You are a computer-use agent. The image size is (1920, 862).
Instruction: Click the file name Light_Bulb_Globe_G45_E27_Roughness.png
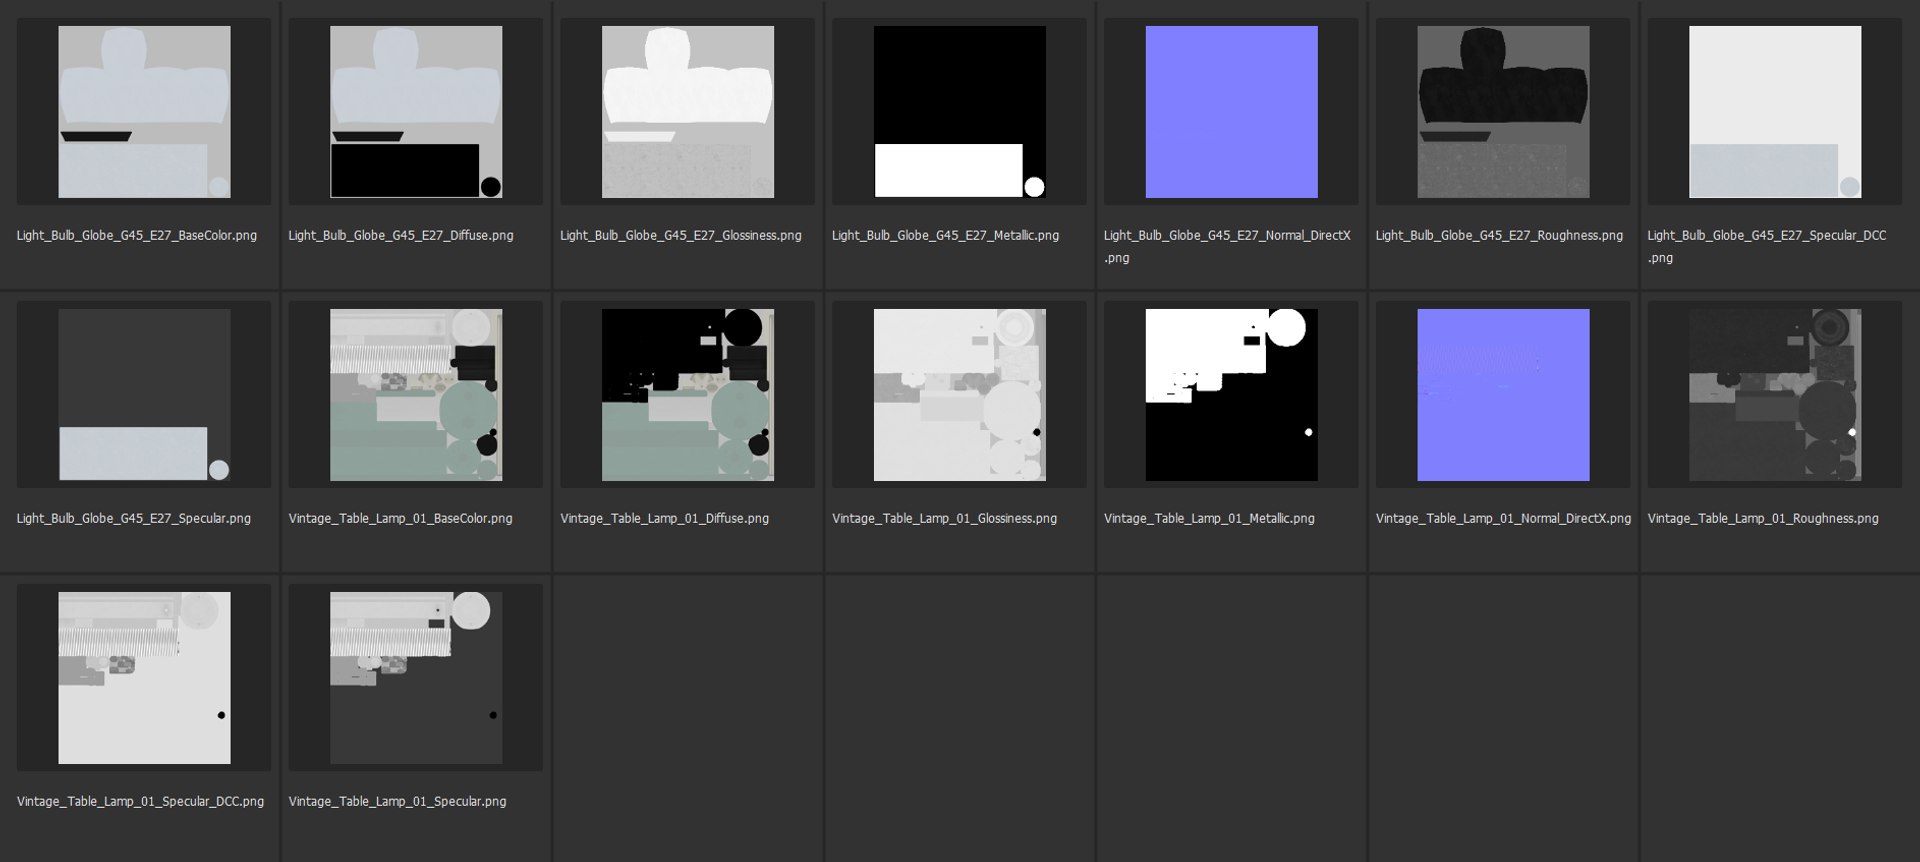tap(1499, 236)
